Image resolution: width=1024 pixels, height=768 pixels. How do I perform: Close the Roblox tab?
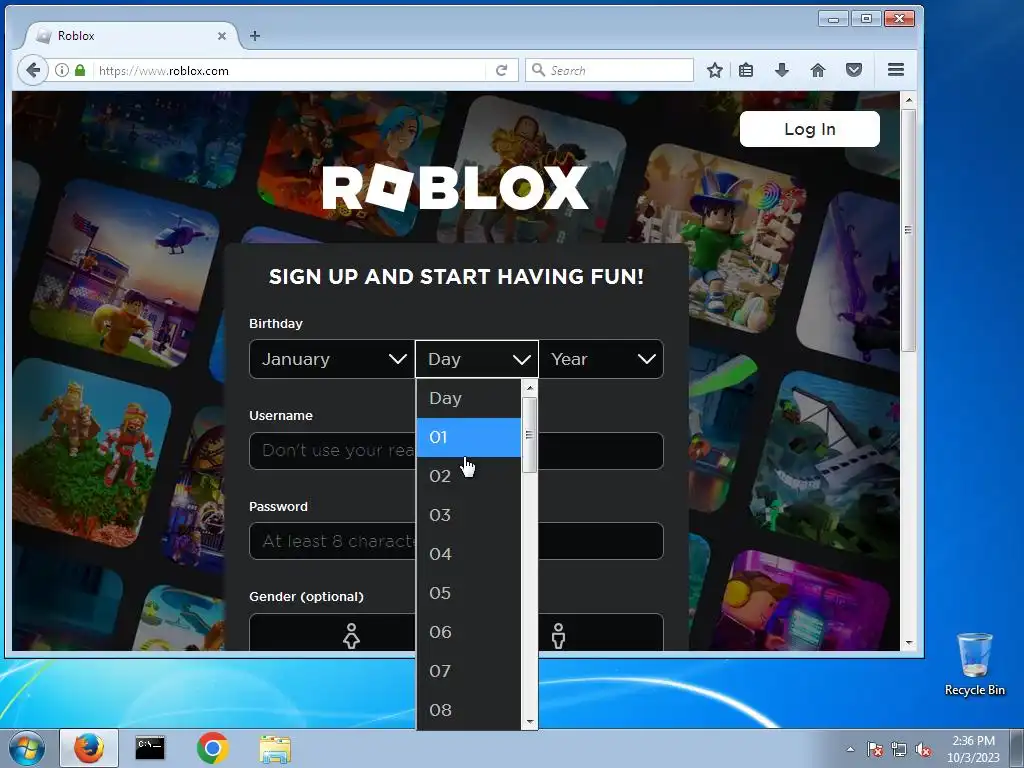pyautogui.click(x=222, y=36)
